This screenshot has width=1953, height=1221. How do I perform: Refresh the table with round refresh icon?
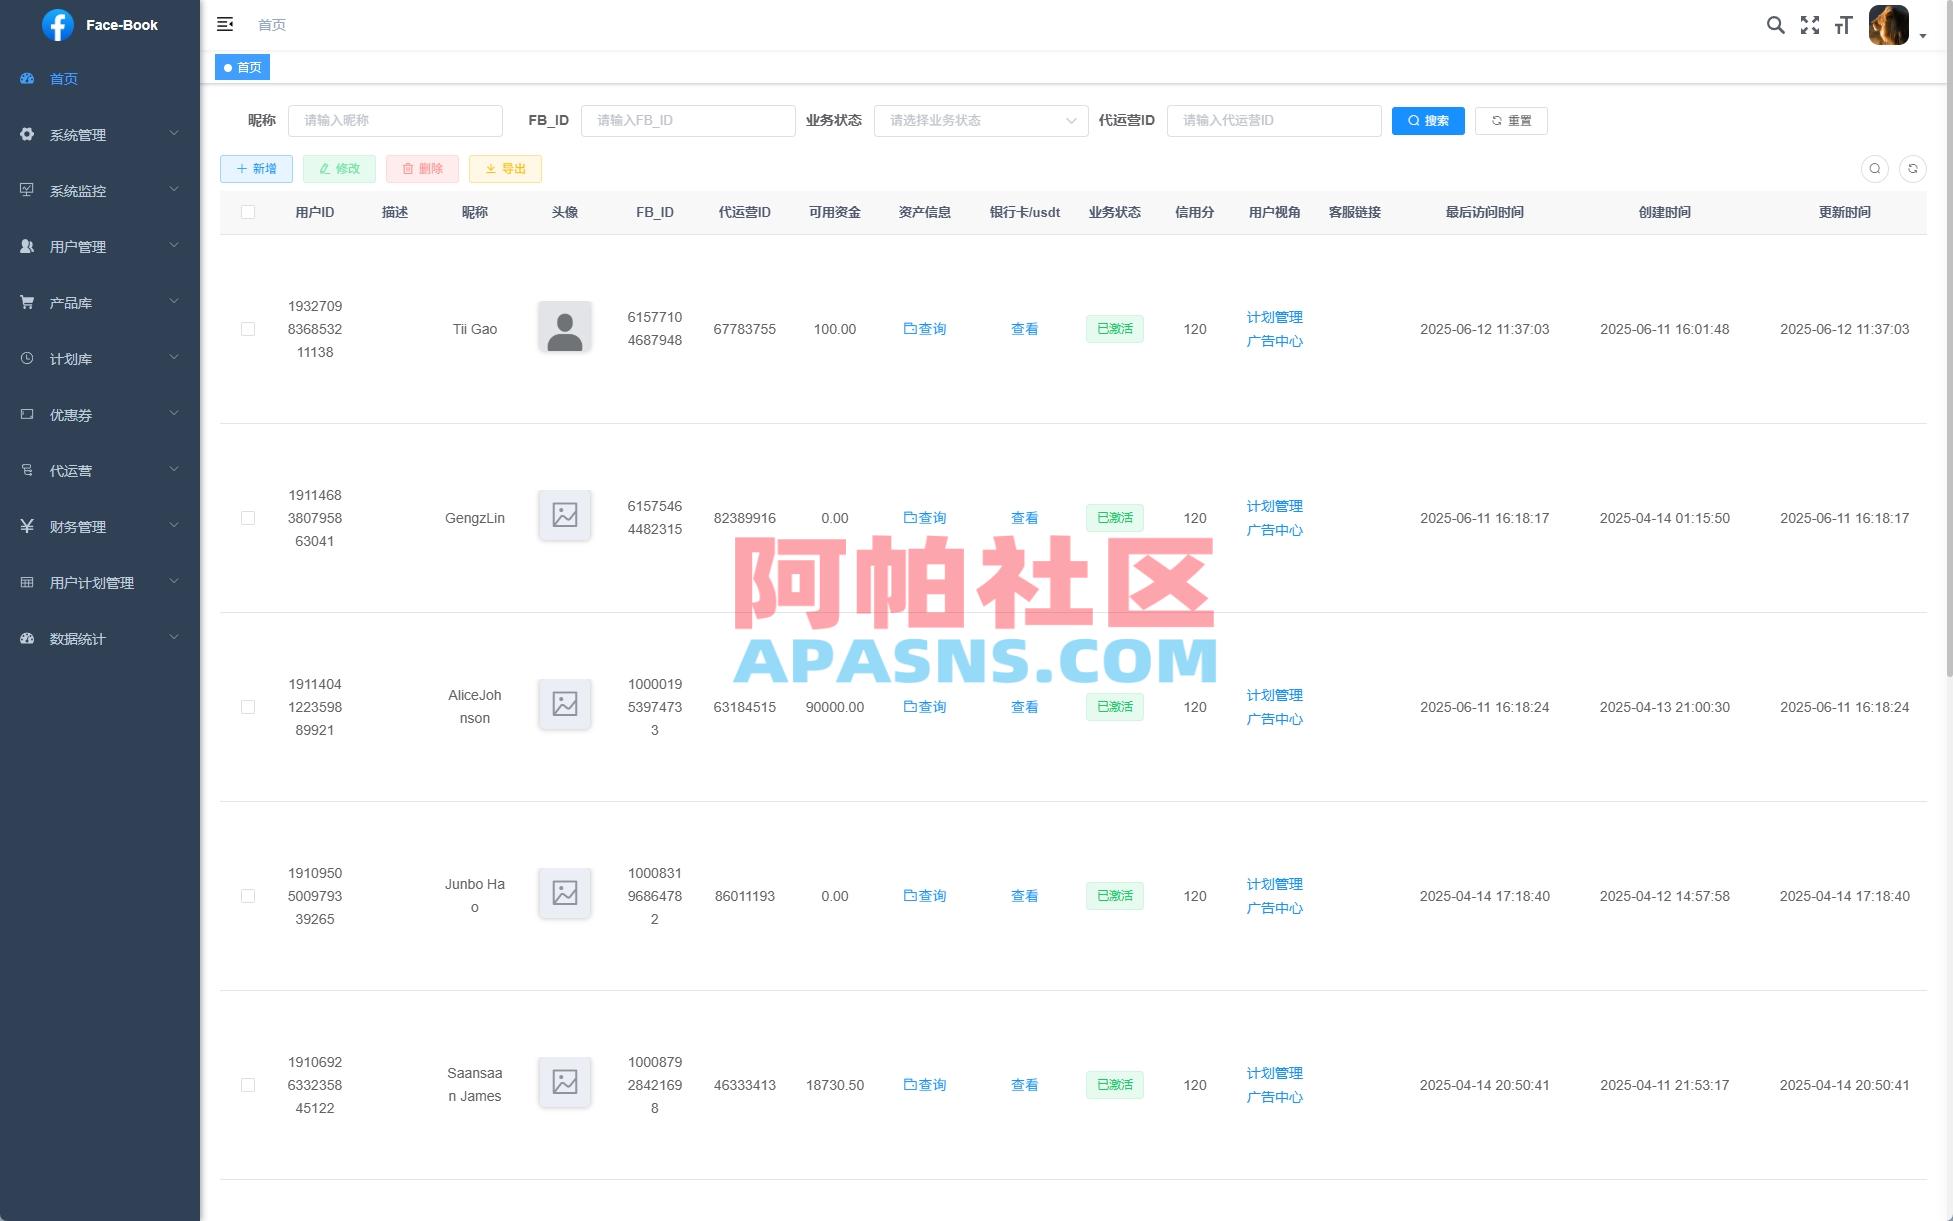[x=1913, y=169]
